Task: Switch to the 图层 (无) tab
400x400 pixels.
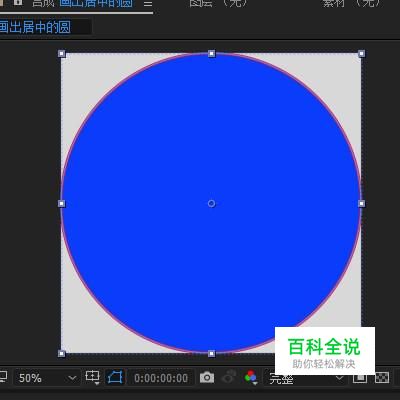Action: tap(219, 3)
